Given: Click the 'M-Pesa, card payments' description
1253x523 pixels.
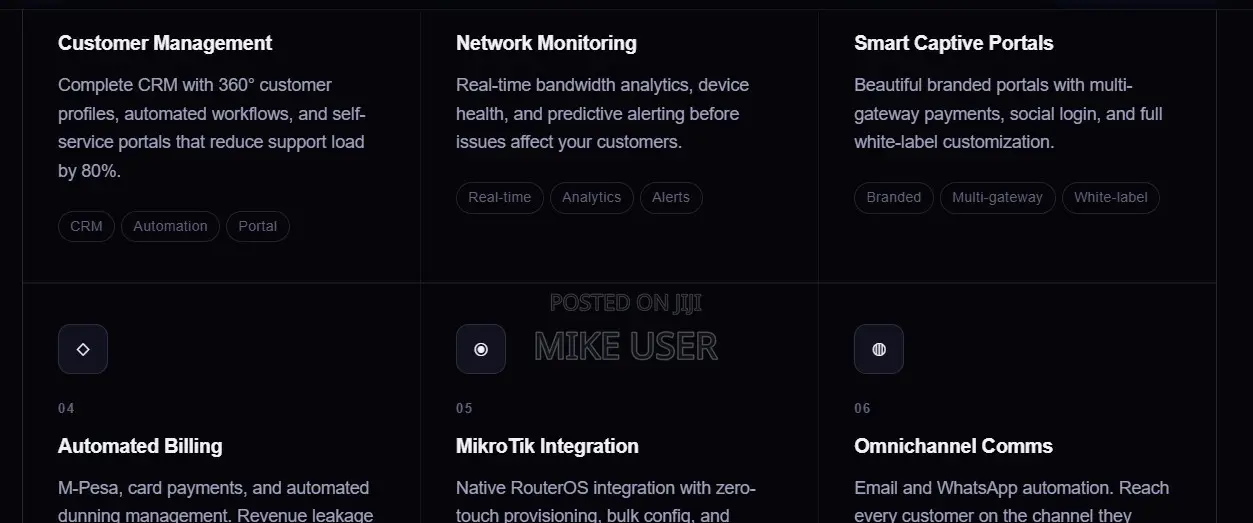Looking at the screenshot, I should point(216,503).
